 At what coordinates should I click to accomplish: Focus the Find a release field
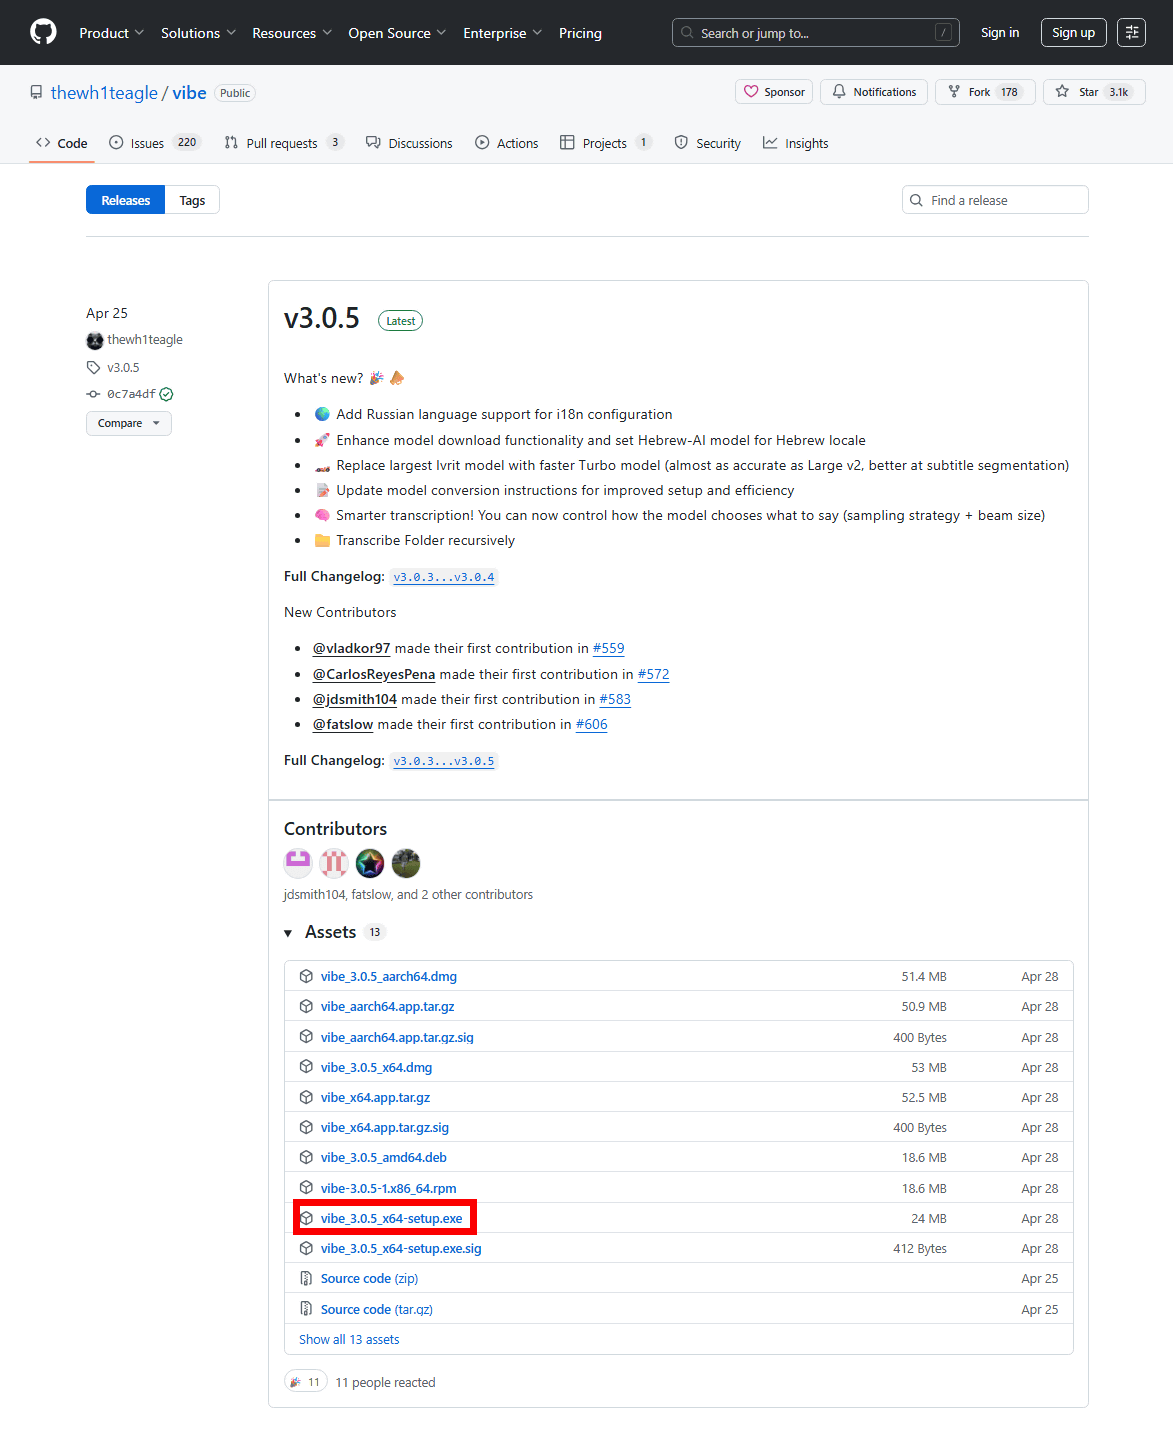coord(995,200)
